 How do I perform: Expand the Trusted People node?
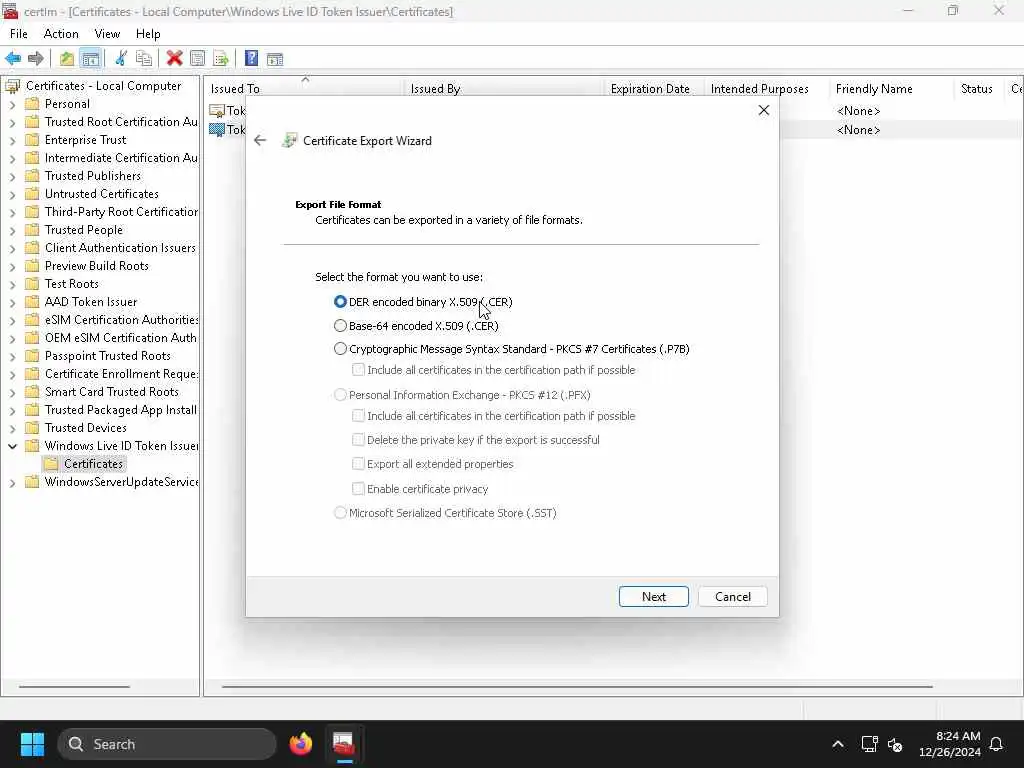tap(12, 231)
